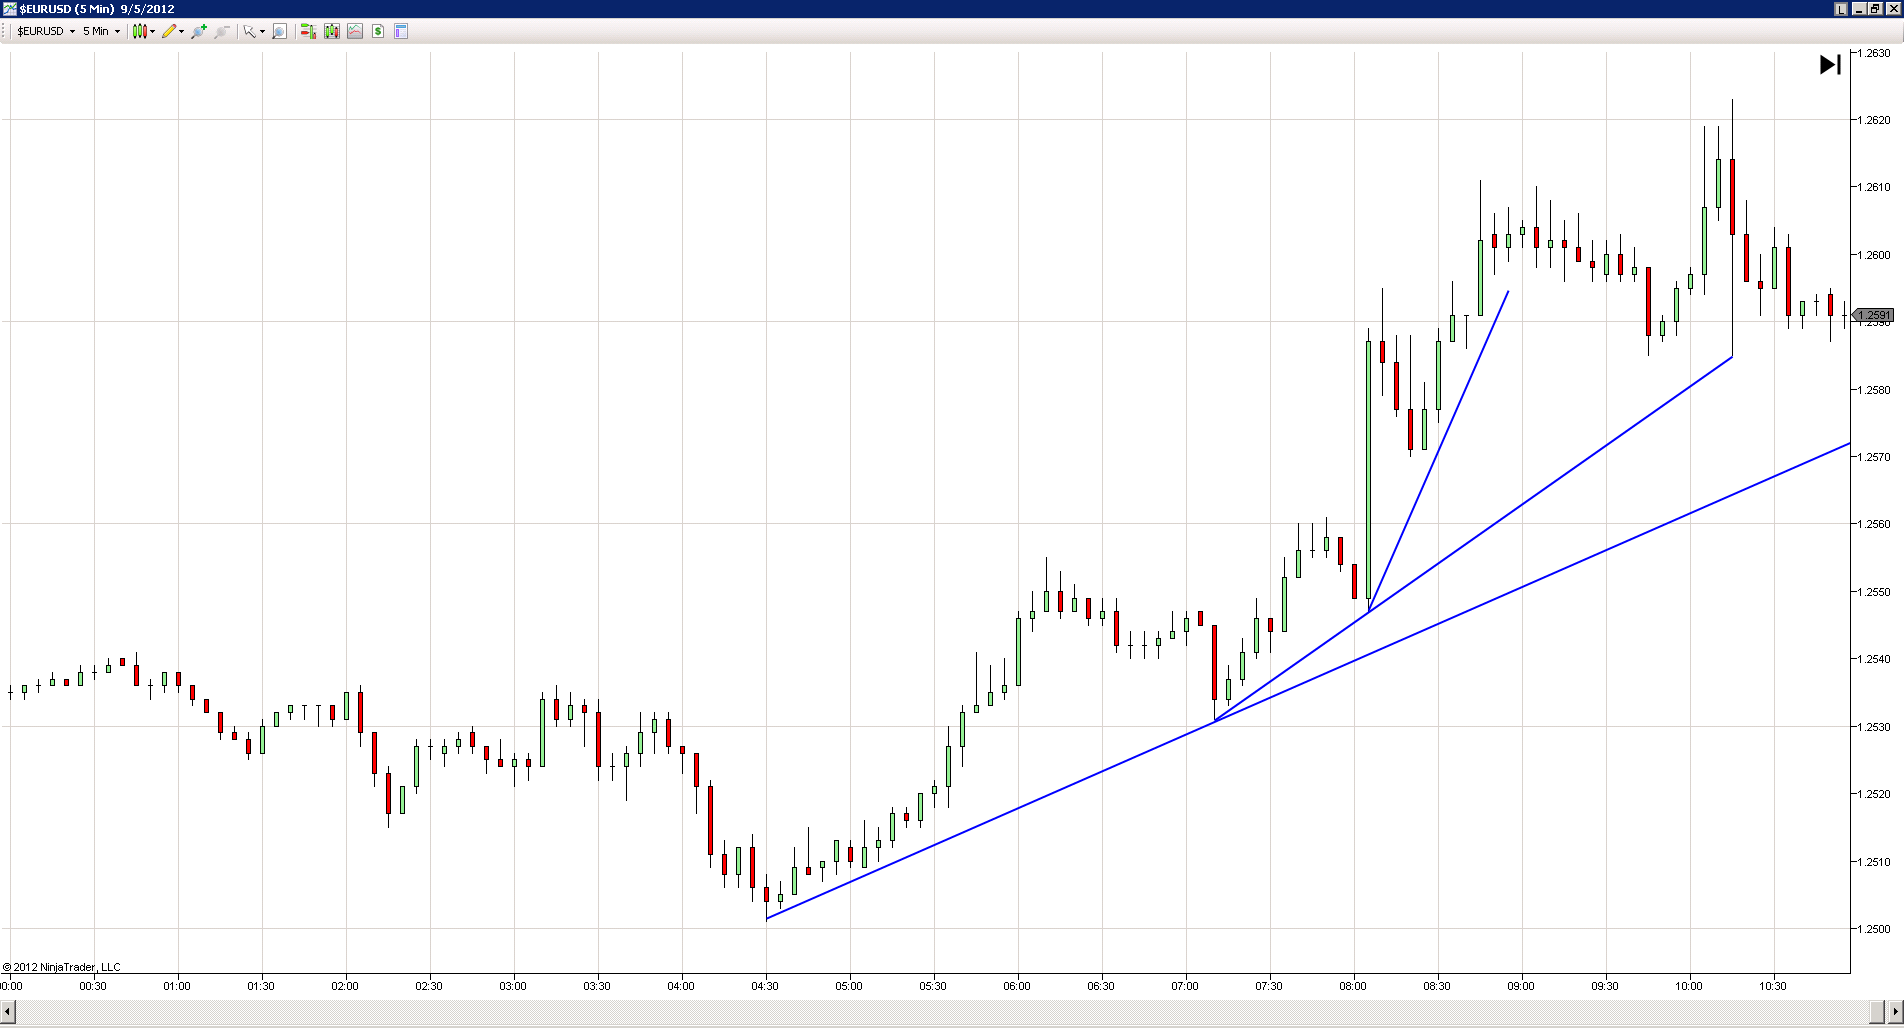Click the 01:00 time axis label
This screenshot has width=1904, height=1028.
(177, 986)
